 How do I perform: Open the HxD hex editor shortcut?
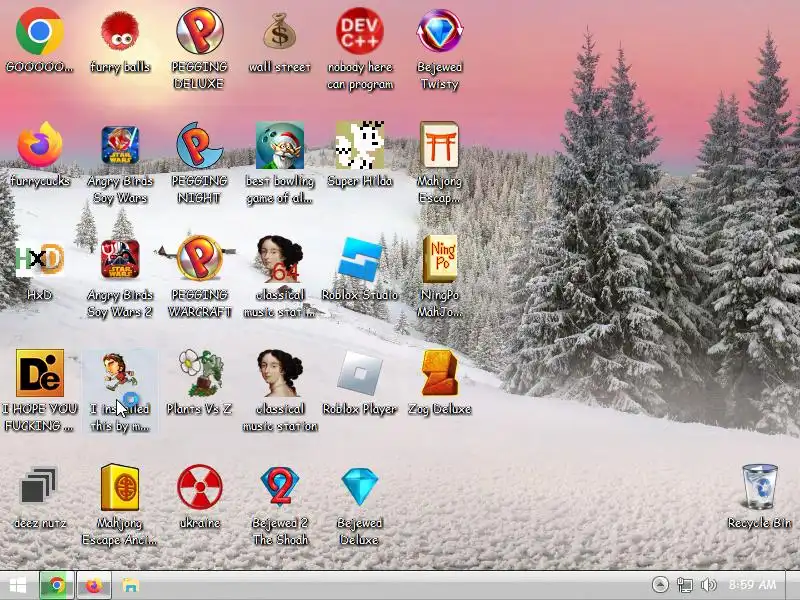click(40, 259)
